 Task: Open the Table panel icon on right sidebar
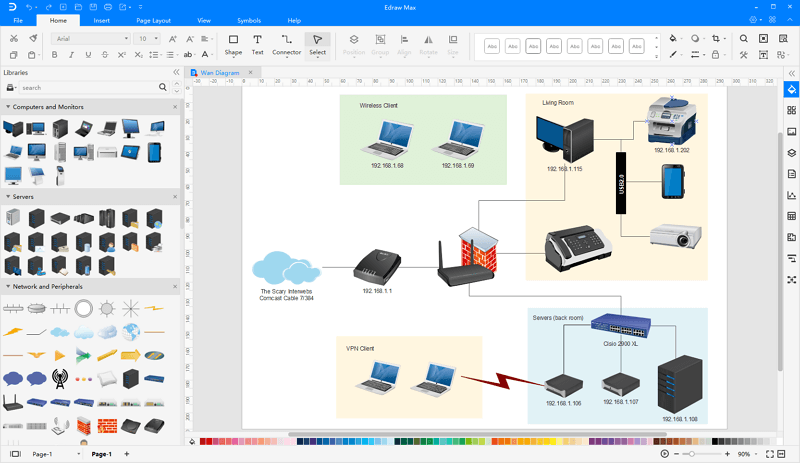791,216
